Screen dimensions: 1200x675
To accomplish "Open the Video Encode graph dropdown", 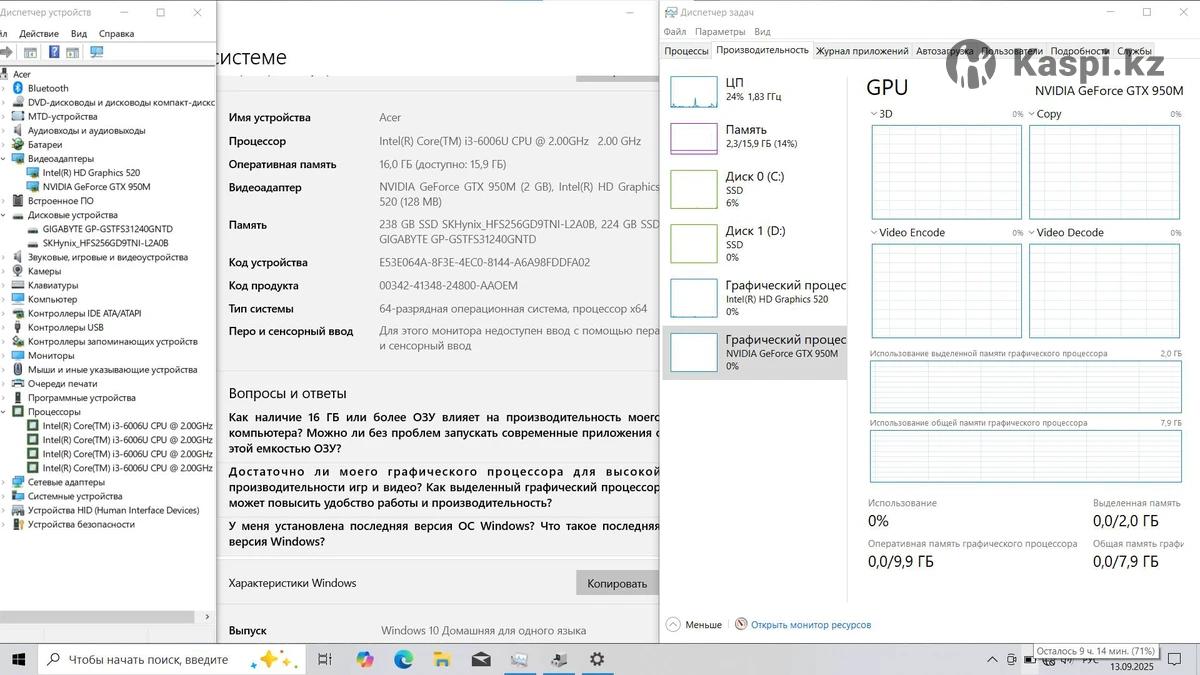I will click(875, 233).
